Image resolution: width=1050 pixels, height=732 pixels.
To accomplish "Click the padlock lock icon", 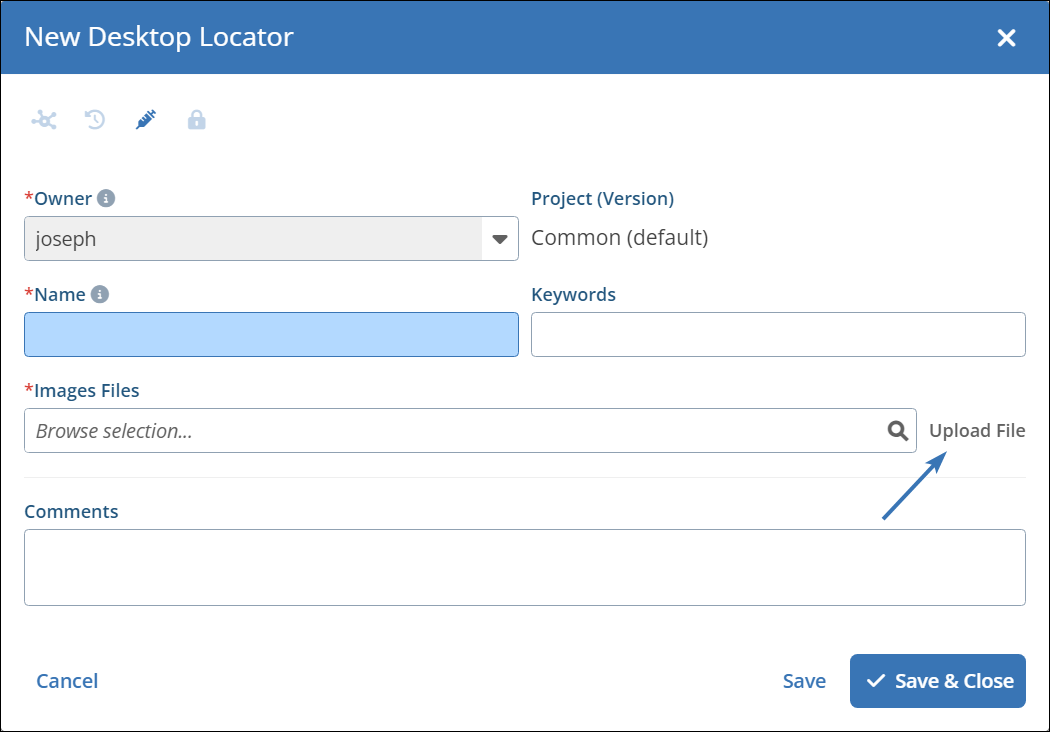I will pos(197,121).
